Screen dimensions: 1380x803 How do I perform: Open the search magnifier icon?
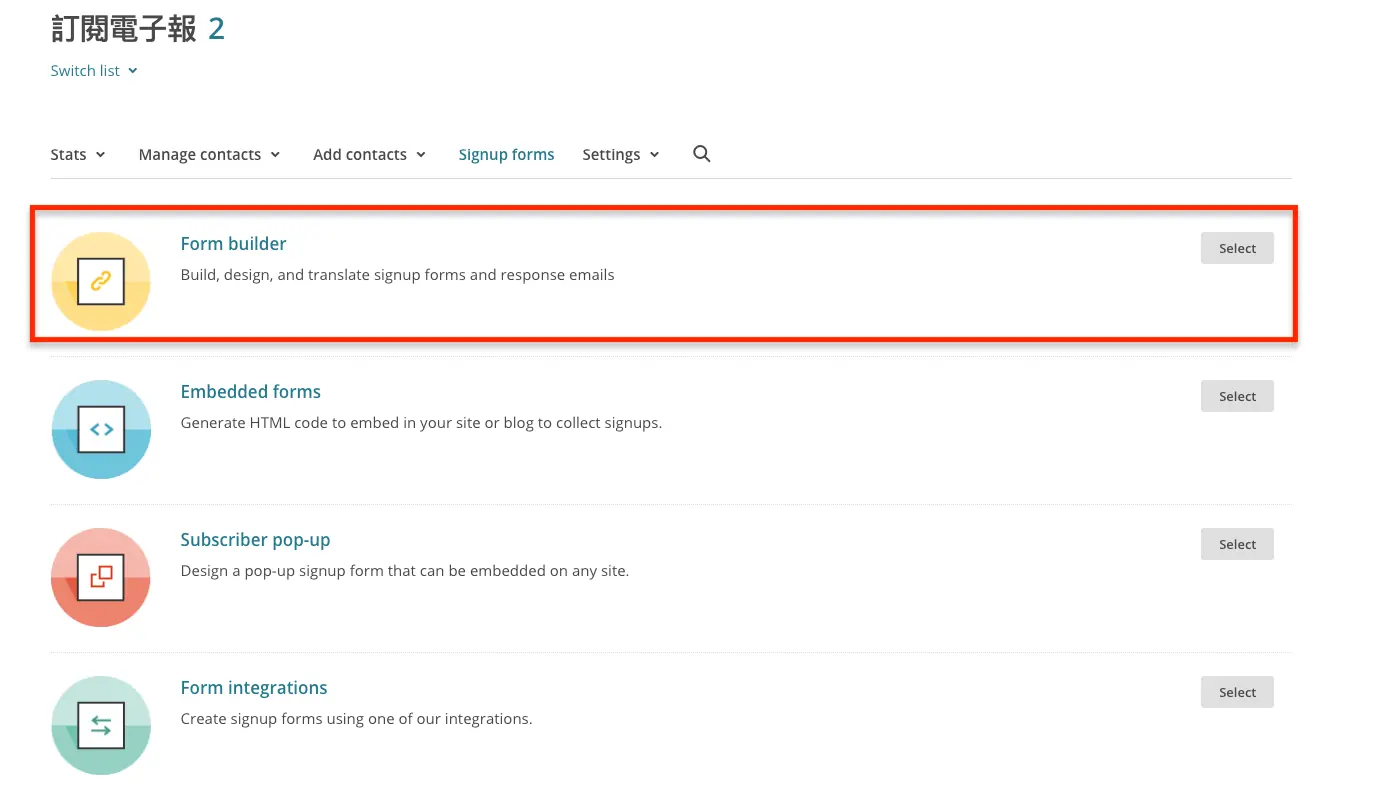coord(702,154)
